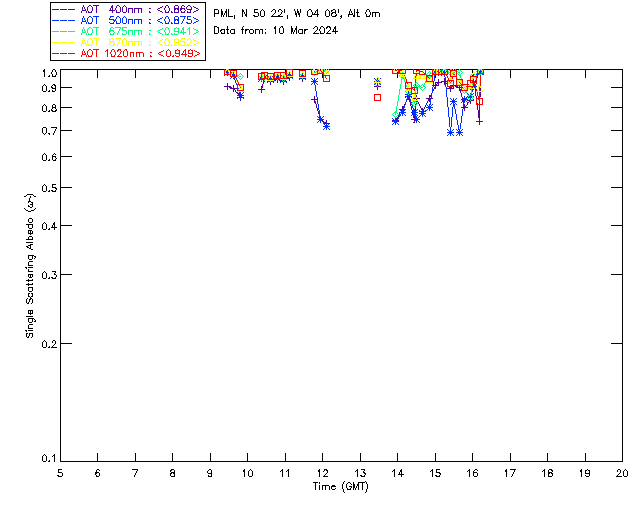Click the PML station location text

tap(297, 13)
